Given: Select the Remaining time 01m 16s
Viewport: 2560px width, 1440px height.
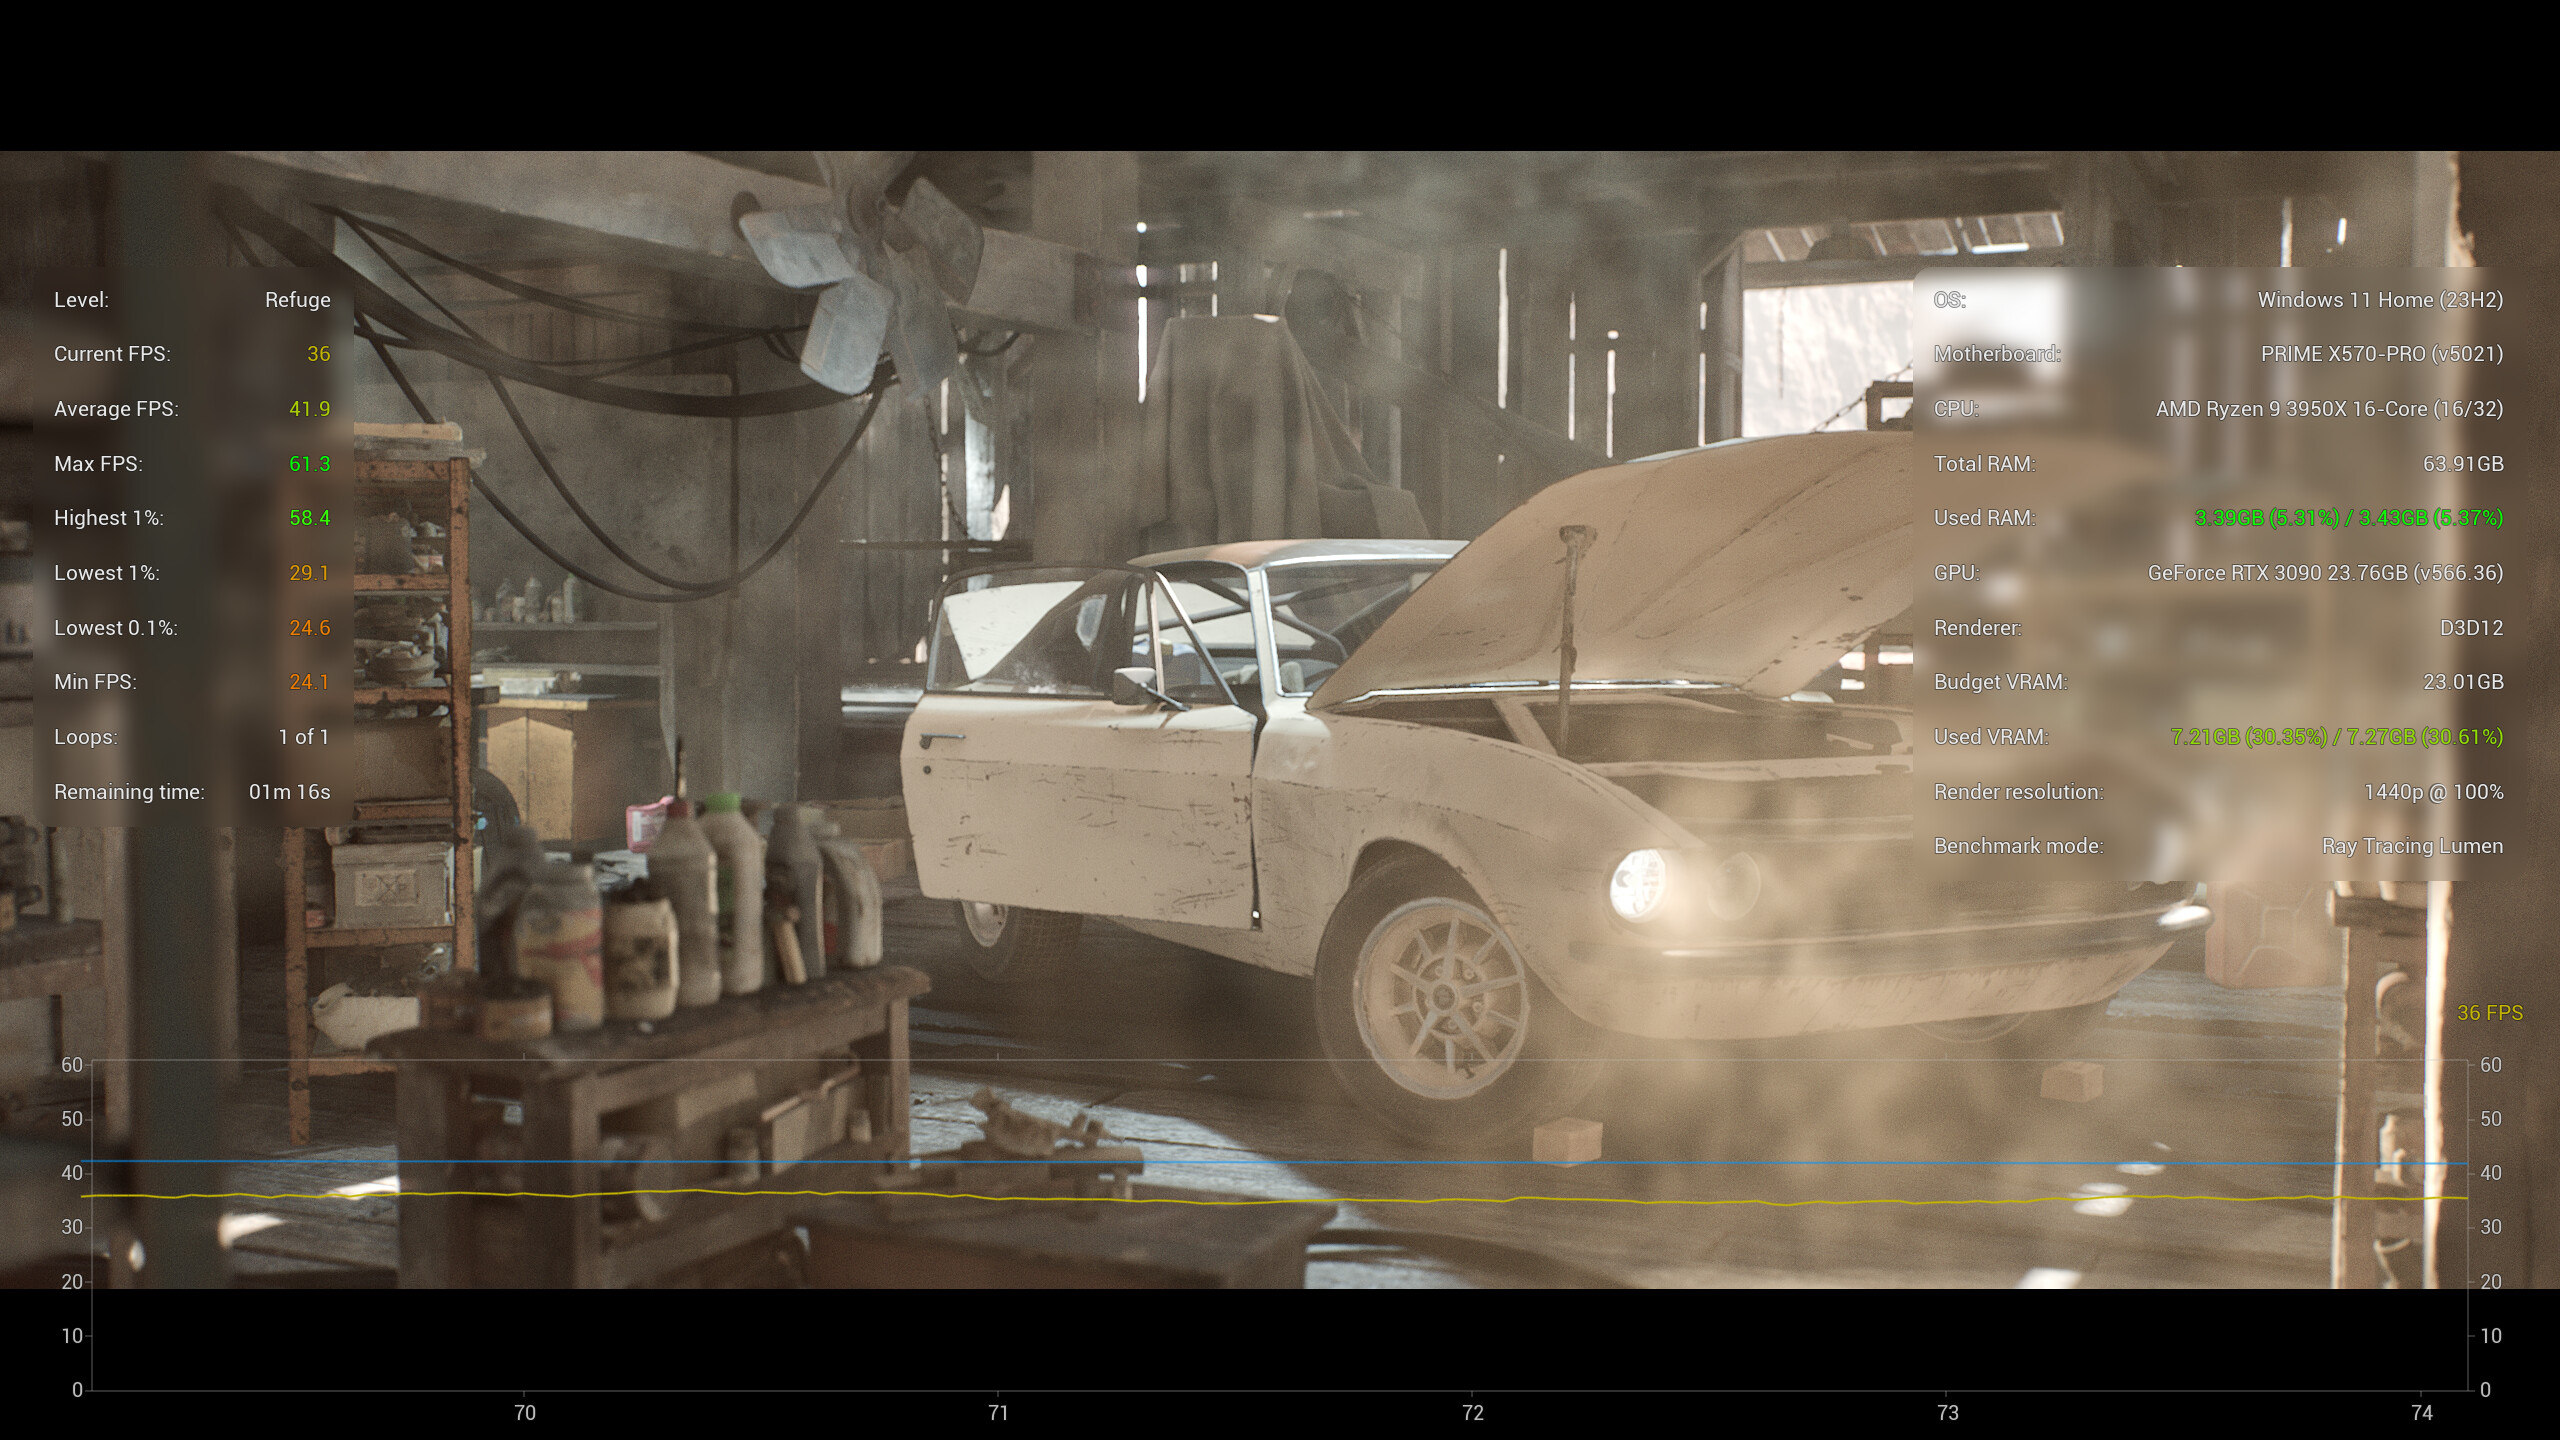Looking at the screenshot, I should tap(291, 791).
